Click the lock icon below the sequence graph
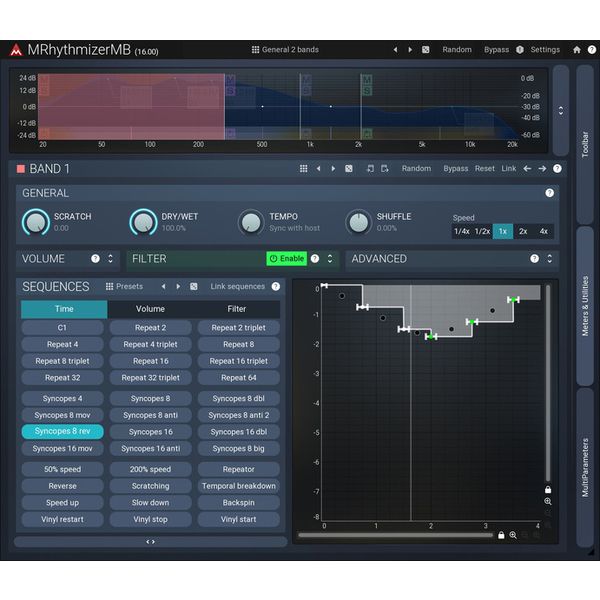This screenshot has height=600, width=600. pyautogui.click(x=501, y=535)
